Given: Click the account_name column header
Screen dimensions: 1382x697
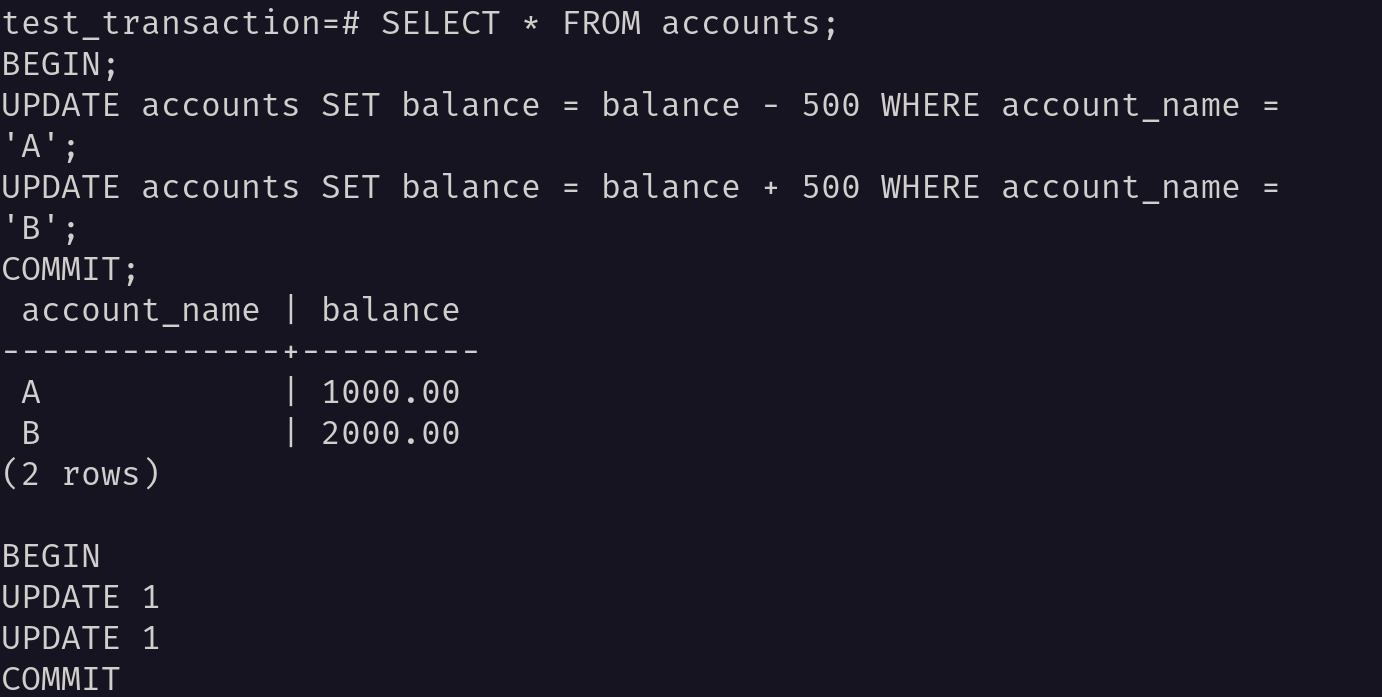Looking at the screenshot, I should (141, 310).
